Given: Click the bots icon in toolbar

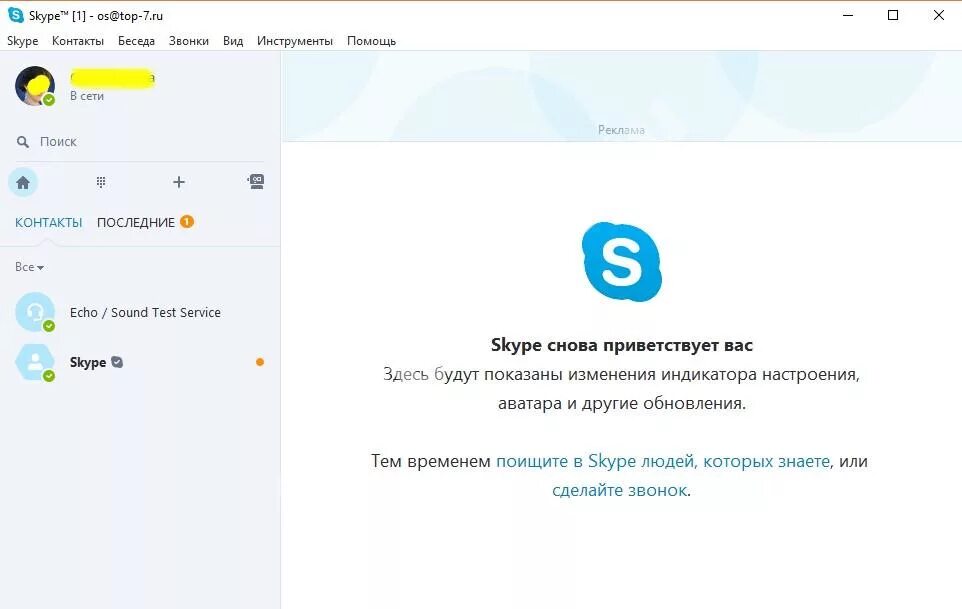Looking at the screenshot, I should coord(256,182).
